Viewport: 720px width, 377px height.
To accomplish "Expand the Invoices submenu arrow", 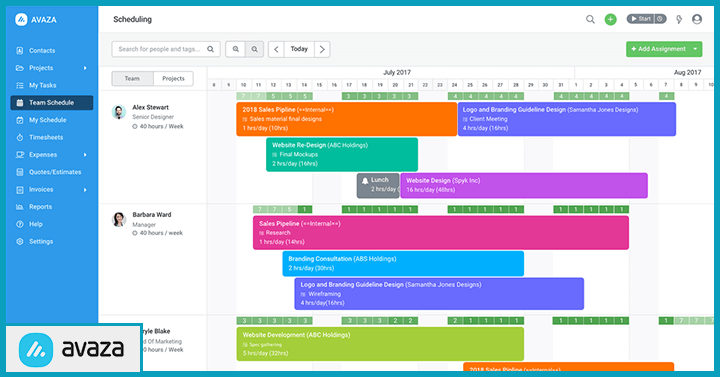I will click(x=85, y=190).
